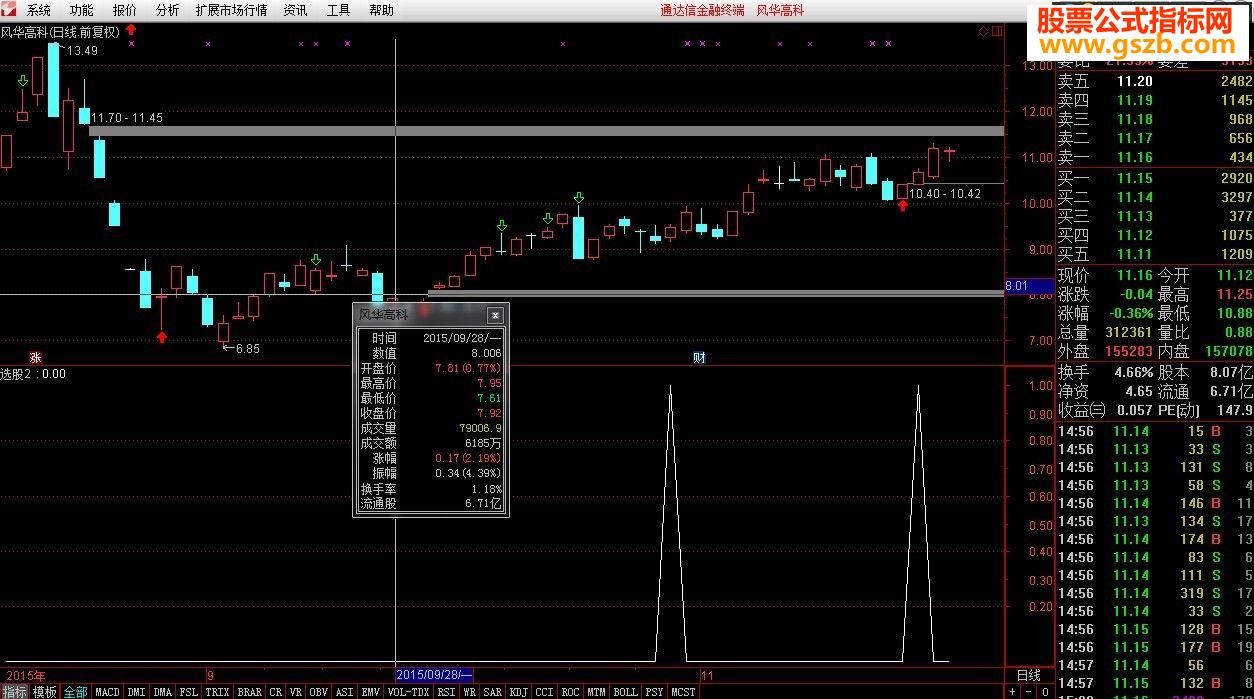This screenshot has width=1254, height=699.
Task: Click the square window icon above the price axis
Action: pyautogui.click(x=995, y=31)
